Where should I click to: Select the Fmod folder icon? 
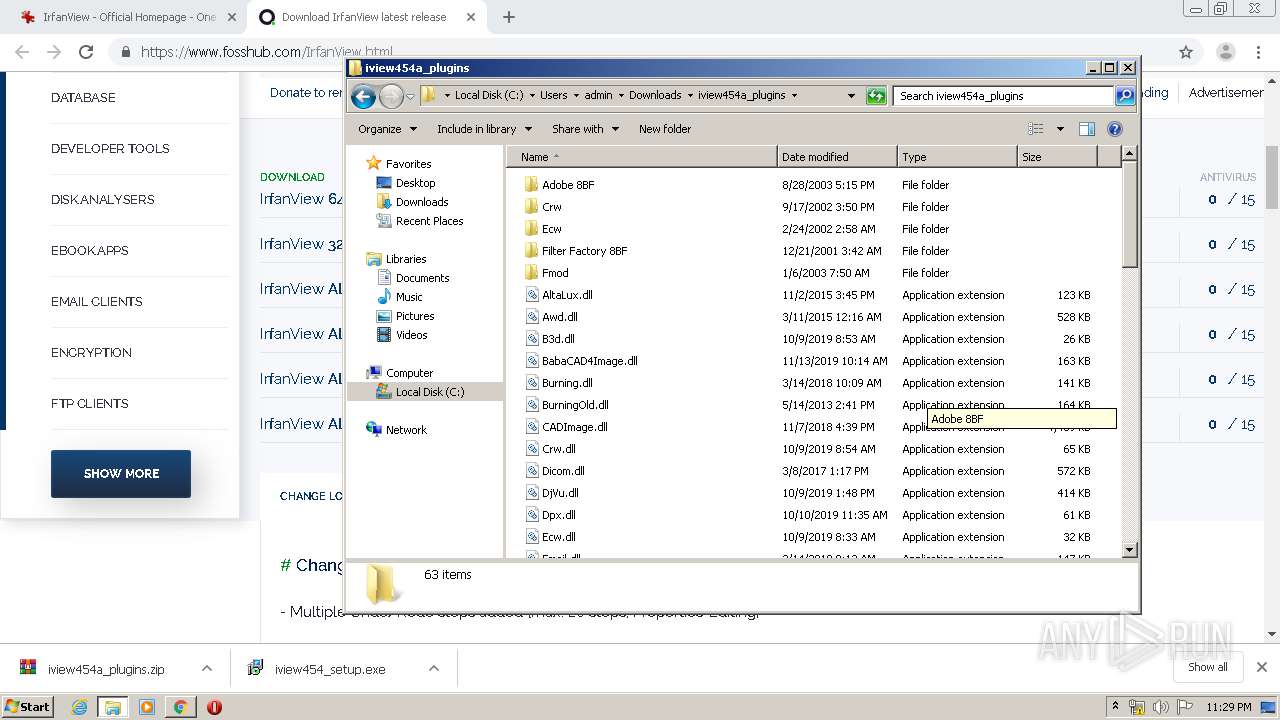(531, 273)
